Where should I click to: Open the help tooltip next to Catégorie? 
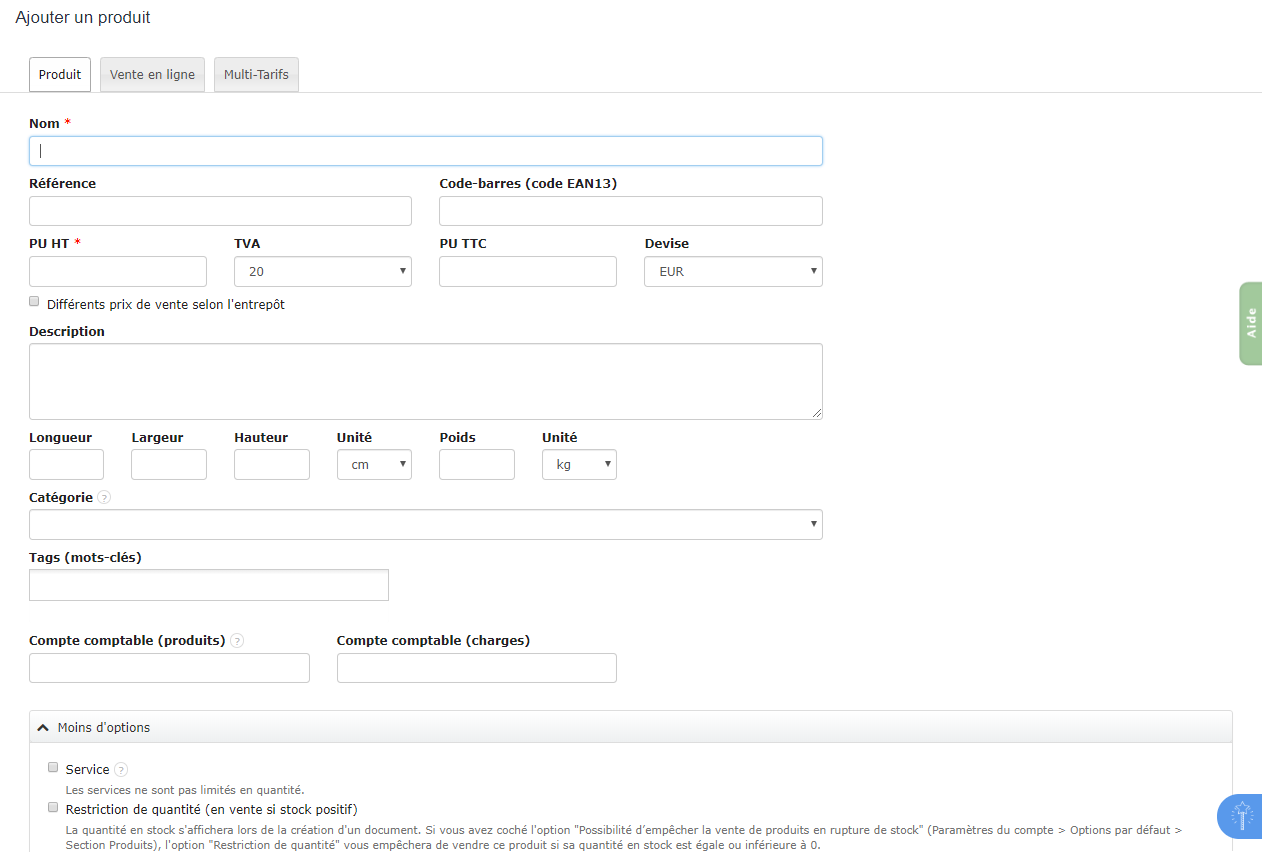pos(103,497)
